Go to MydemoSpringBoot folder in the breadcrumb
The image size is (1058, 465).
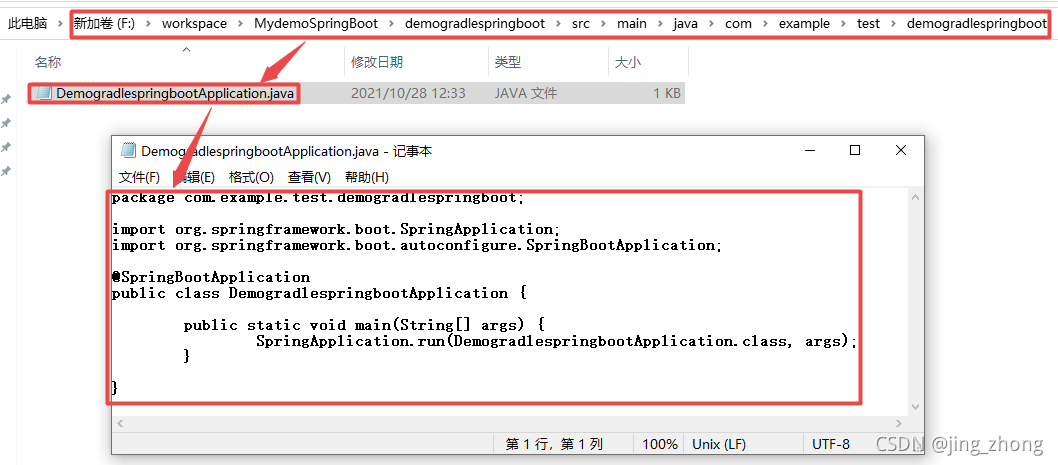coord(315,24)
